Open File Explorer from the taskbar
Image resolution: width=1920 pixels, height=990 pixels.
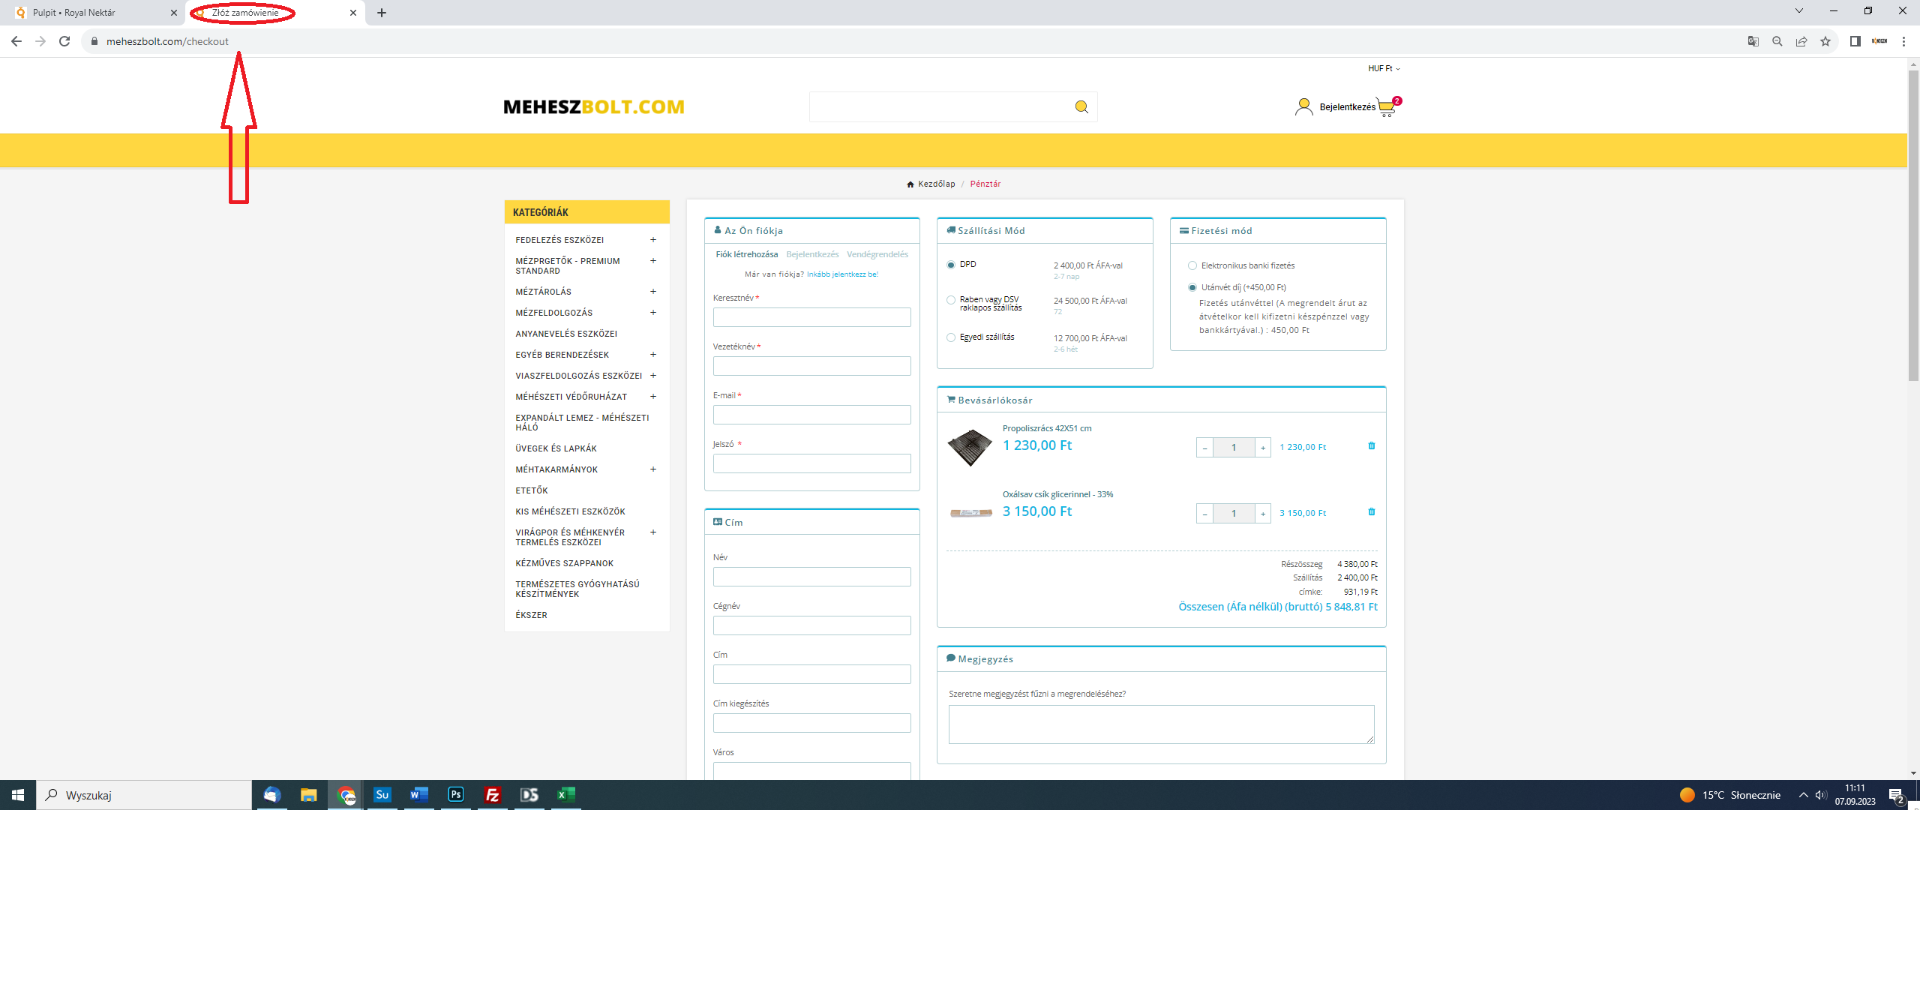click(x=309, y=795)
